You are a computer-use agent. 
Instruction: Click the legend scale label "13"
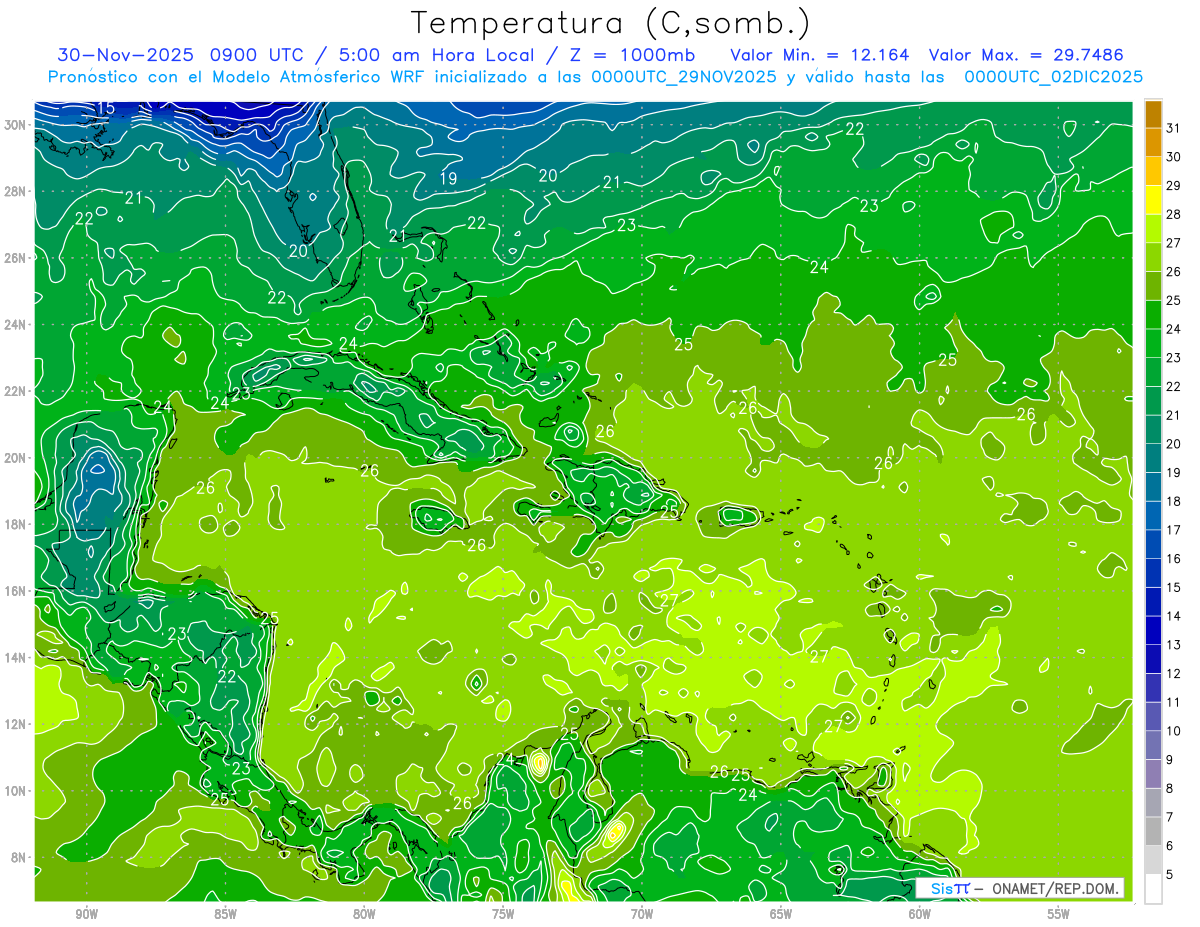tap(1173, 645)
